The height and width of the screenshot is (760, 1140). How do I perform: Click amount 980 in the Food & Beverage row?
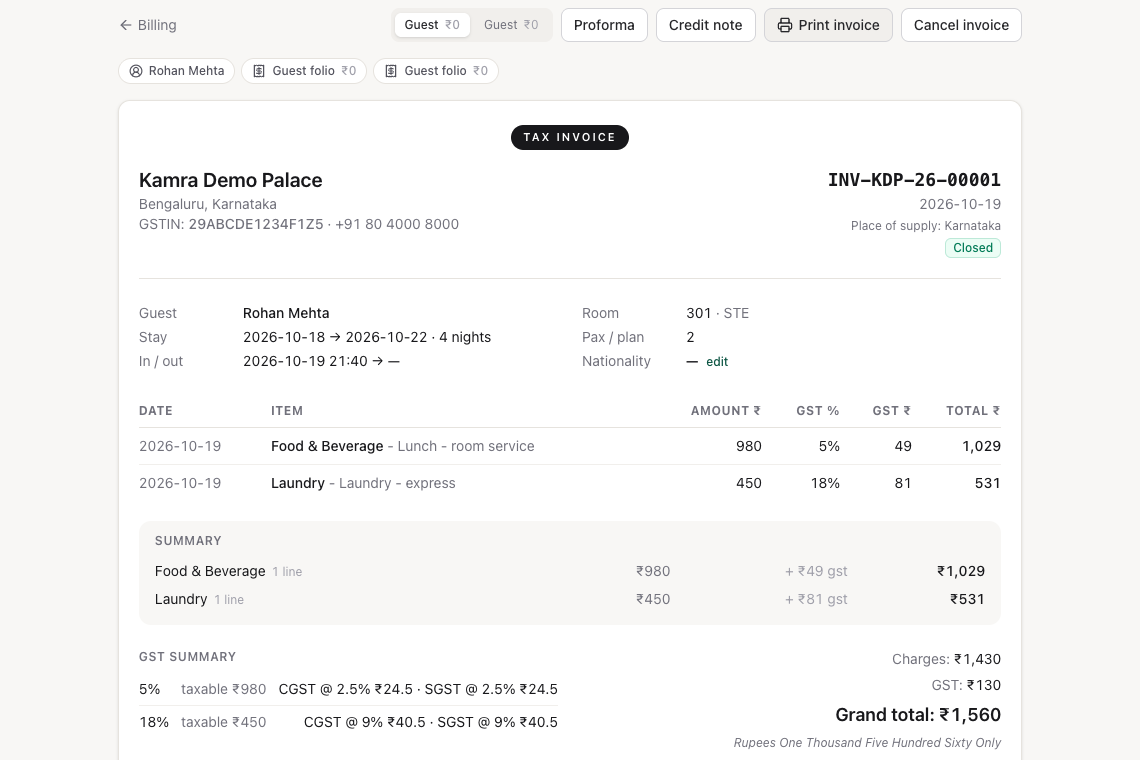click(x=749, y=447)
